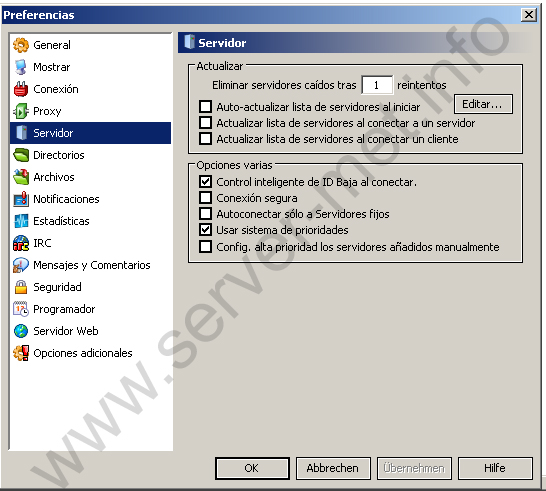Click the Seguridad padlock icon
Image resolution: width=546 pixels, height=491 pixels.
(x=21, y=287)
